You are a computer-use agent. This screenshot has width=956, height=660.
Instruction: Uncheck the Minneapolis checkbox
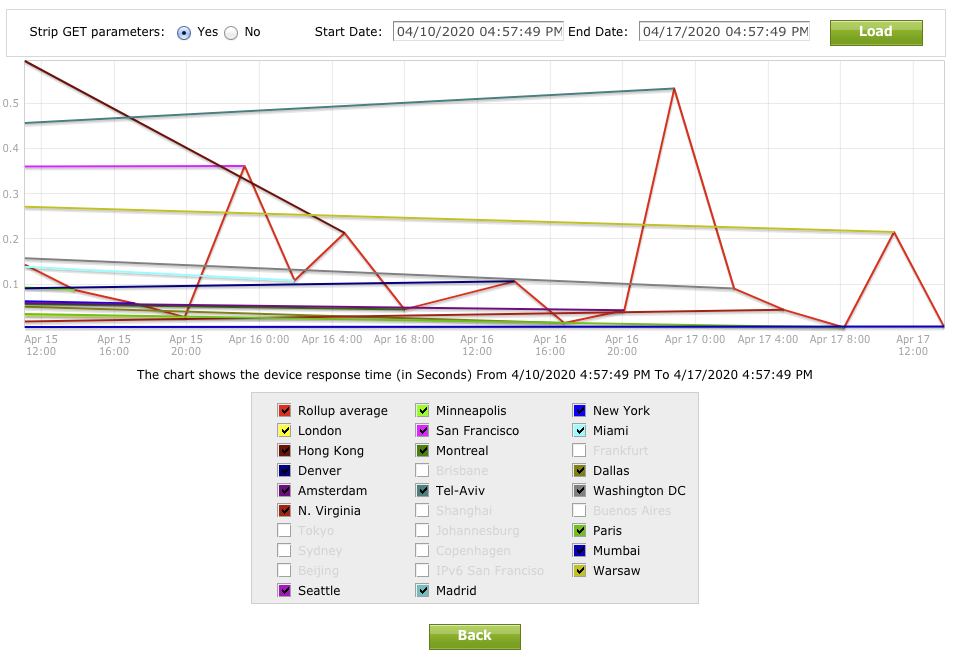423,411
